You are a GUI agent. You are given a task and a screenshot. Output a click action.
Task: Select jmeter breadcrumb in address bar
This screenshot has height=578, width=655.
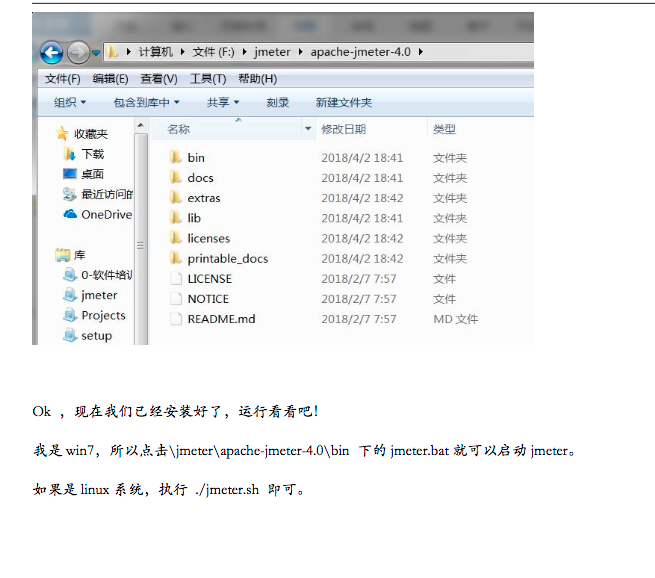coord(272,52)
